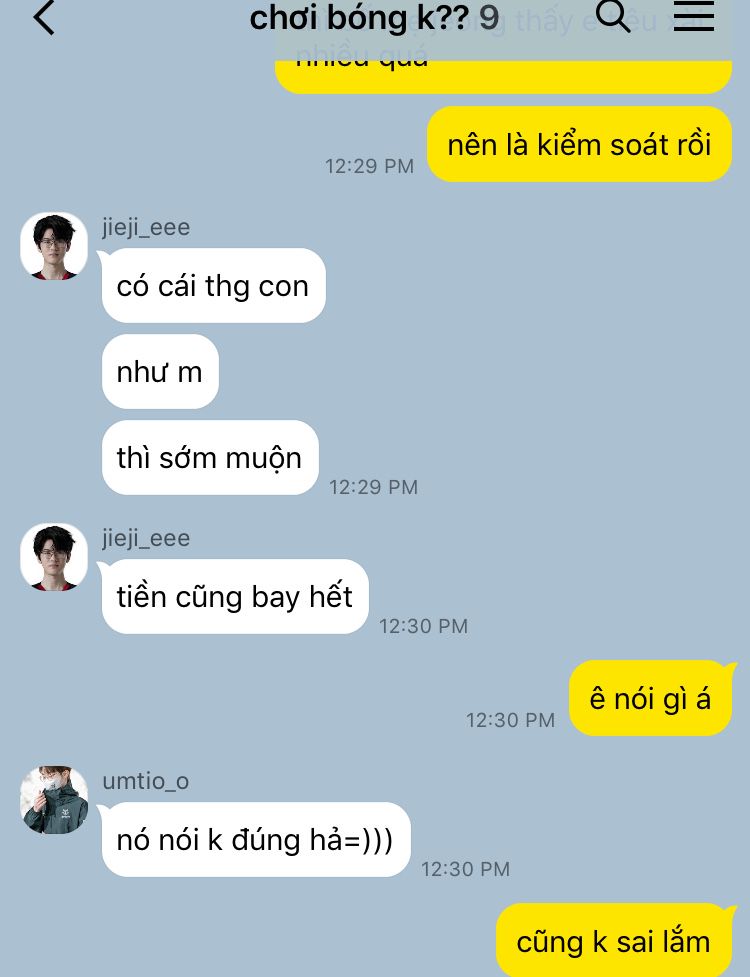Tap the first jieji_eee profile avatar
Image resolution: width=750 pixels, height=977 pixels.
pos(54,245)
